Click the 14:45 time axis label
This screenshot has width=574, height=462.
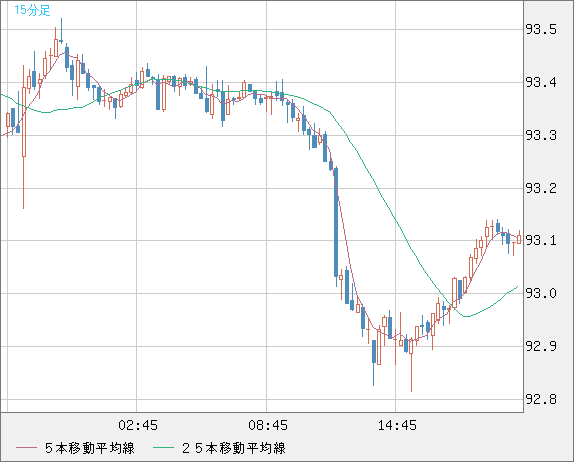(397, 425)
